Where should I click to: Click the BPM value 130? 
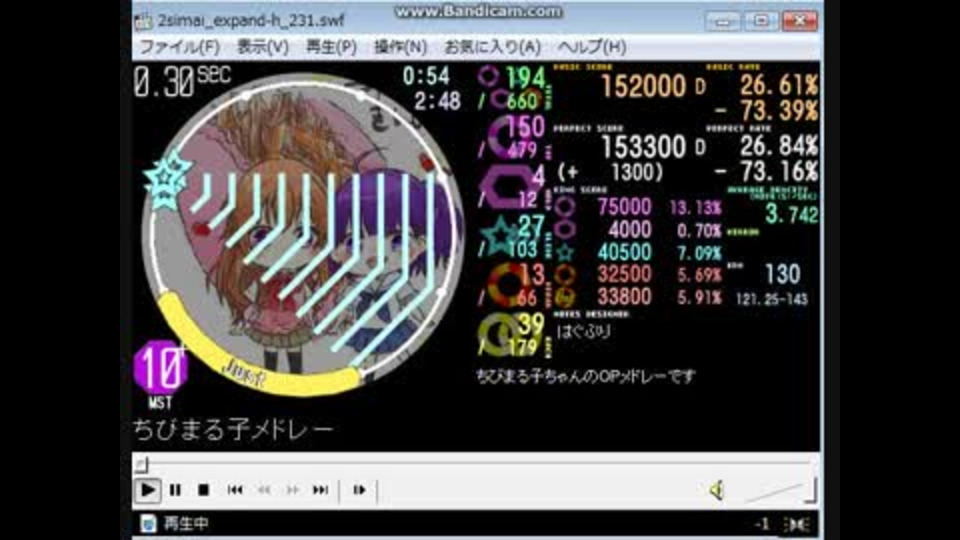pyautogui.click(x=782, y=274)
